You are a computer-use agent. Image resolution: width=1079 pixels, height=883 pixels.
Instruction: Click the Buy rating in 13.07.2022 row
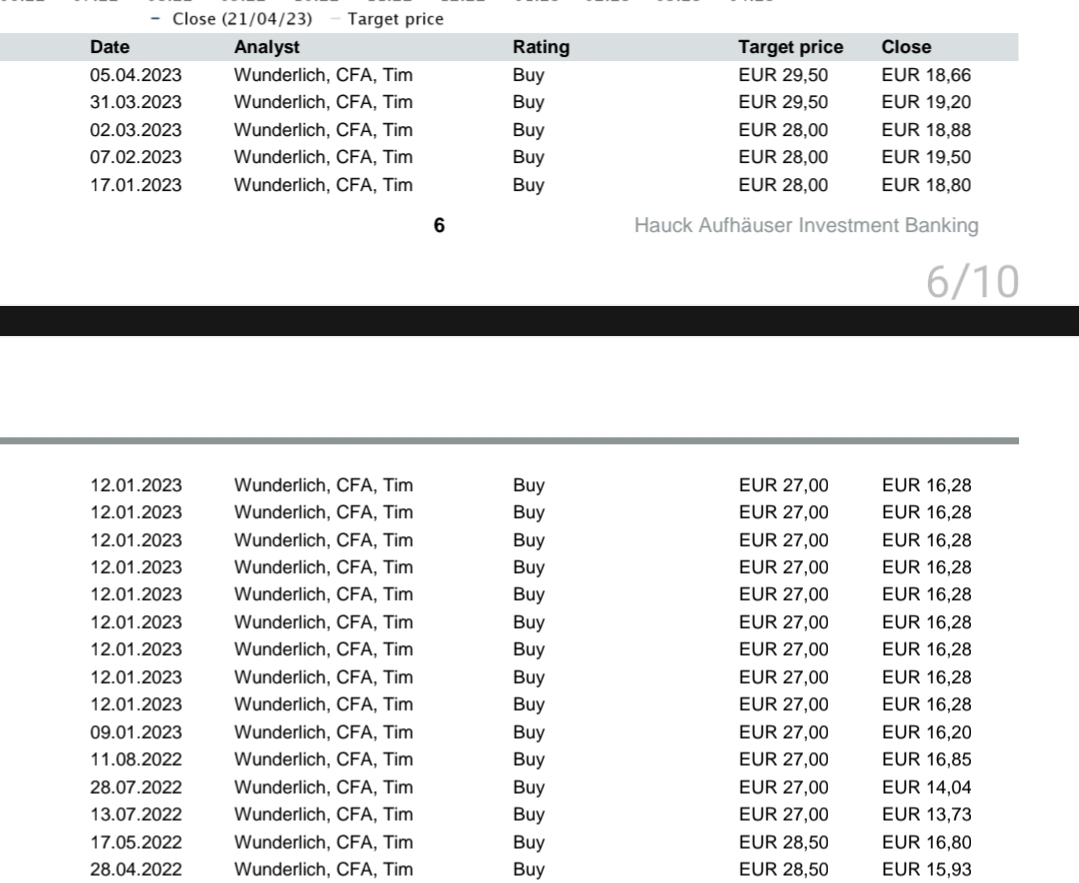pos(528,815)
